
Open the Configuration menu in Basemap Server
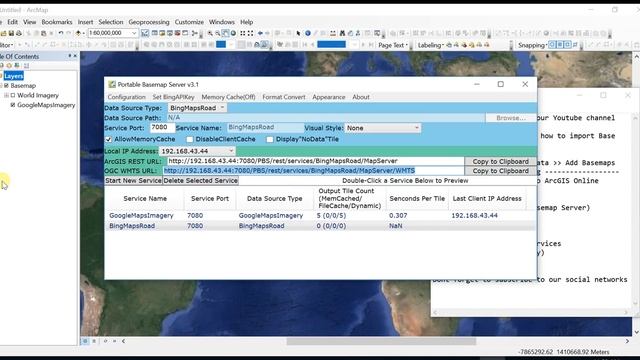click(127, 97)
